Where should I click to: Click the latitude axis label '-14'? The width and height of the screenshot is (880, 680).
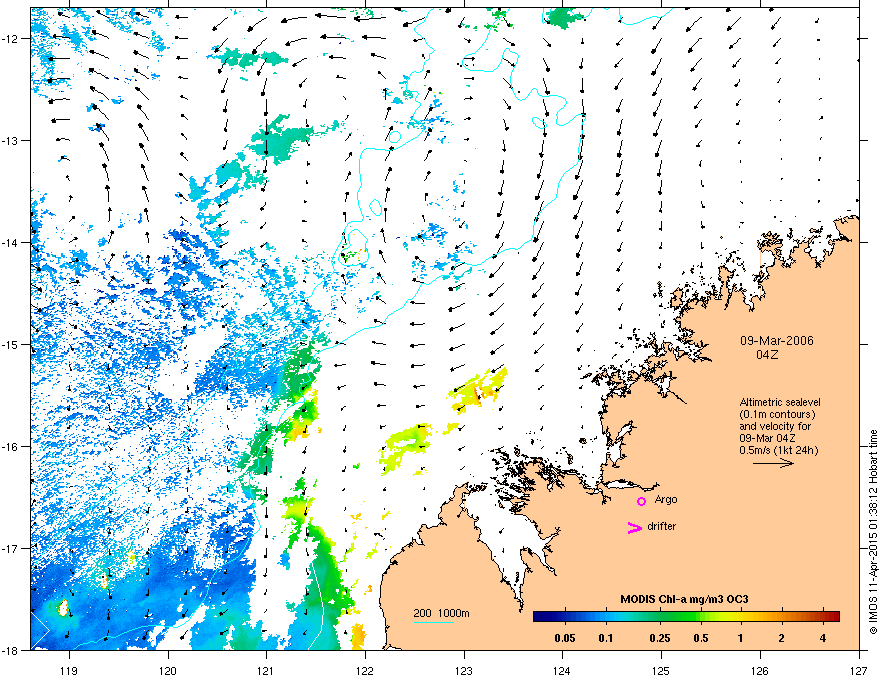[11, 242]
